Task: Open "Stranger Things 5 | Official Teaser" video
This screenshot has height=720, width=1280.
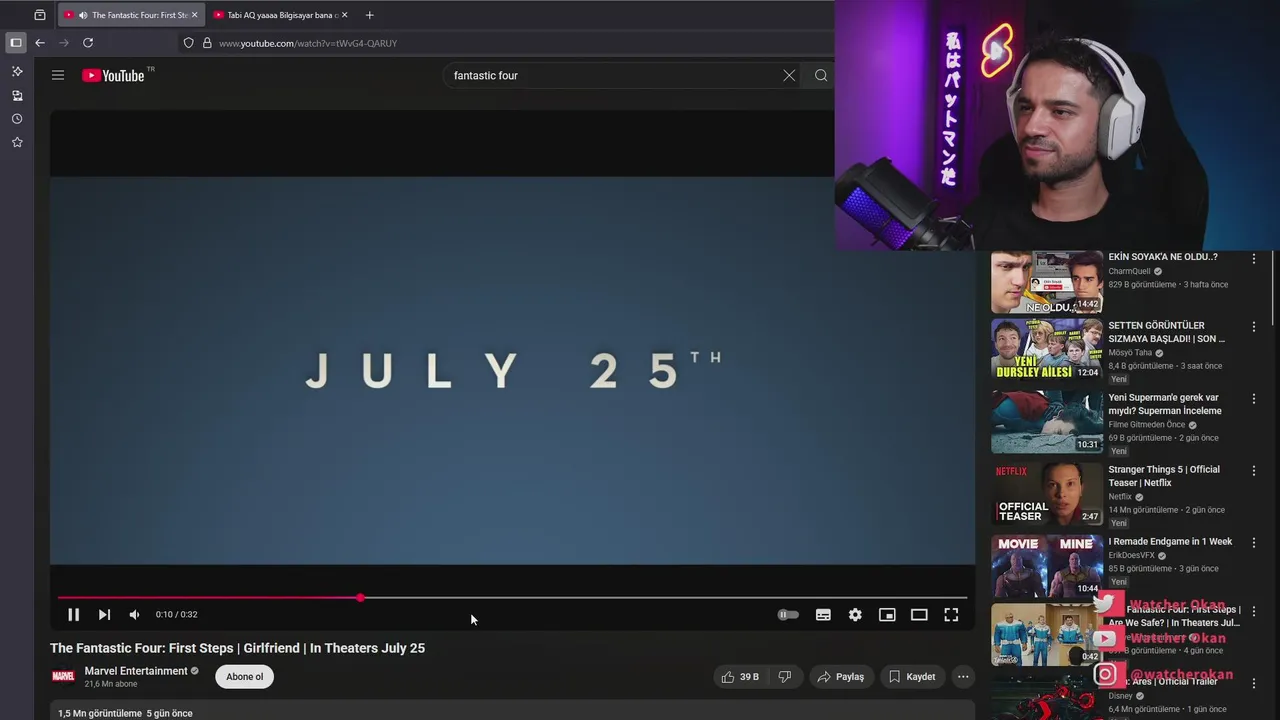Action: pyautogui.click(x=1164, y=476)
